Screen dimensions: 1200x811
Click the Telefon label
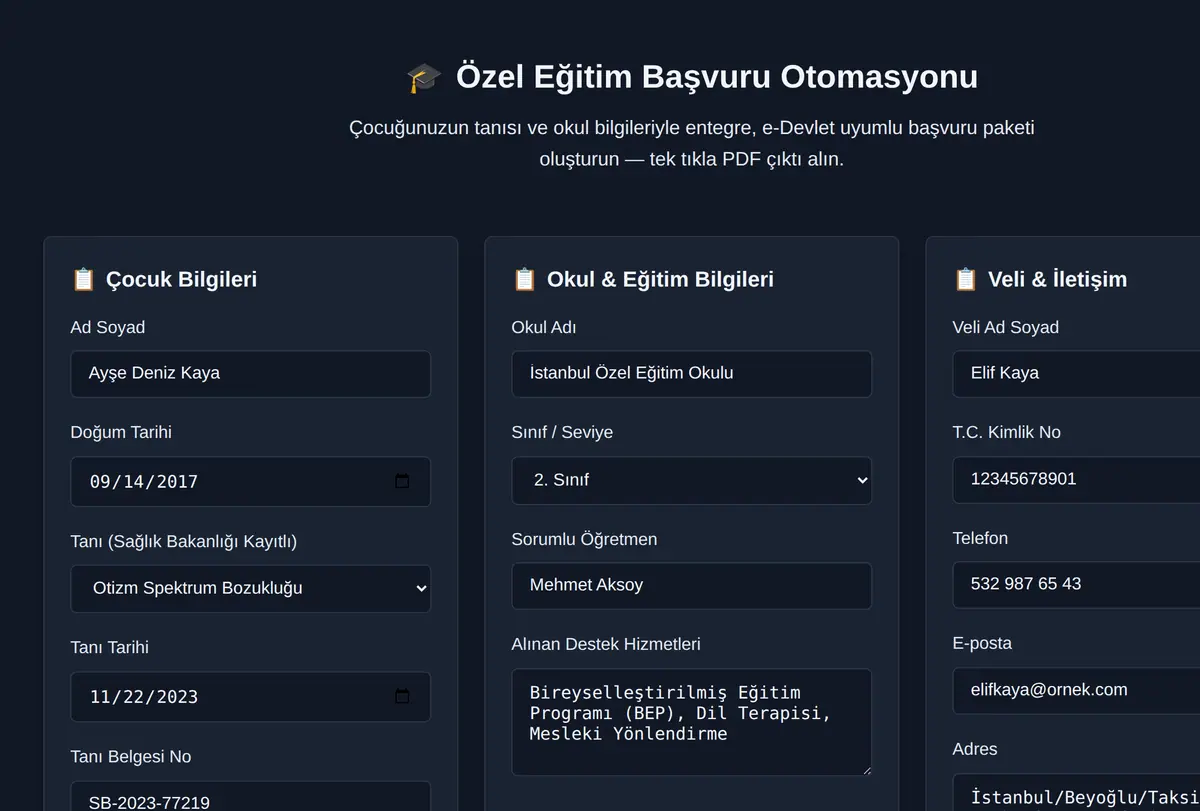coord(981,538)
